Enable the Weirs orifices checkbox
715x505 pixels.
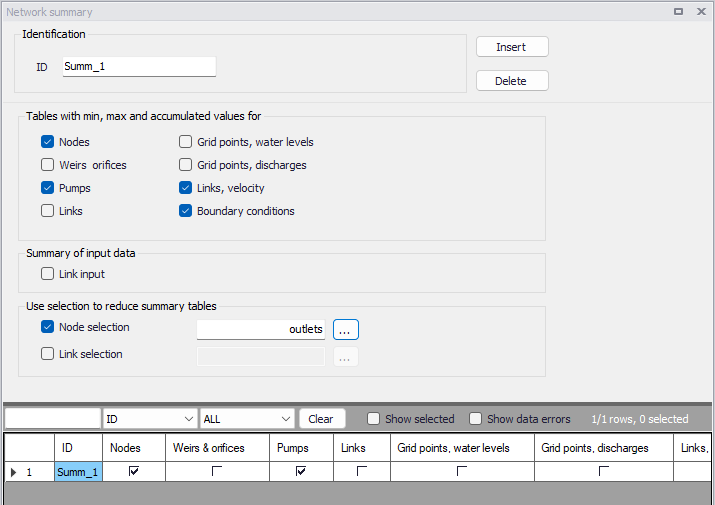tap(47, 165)
